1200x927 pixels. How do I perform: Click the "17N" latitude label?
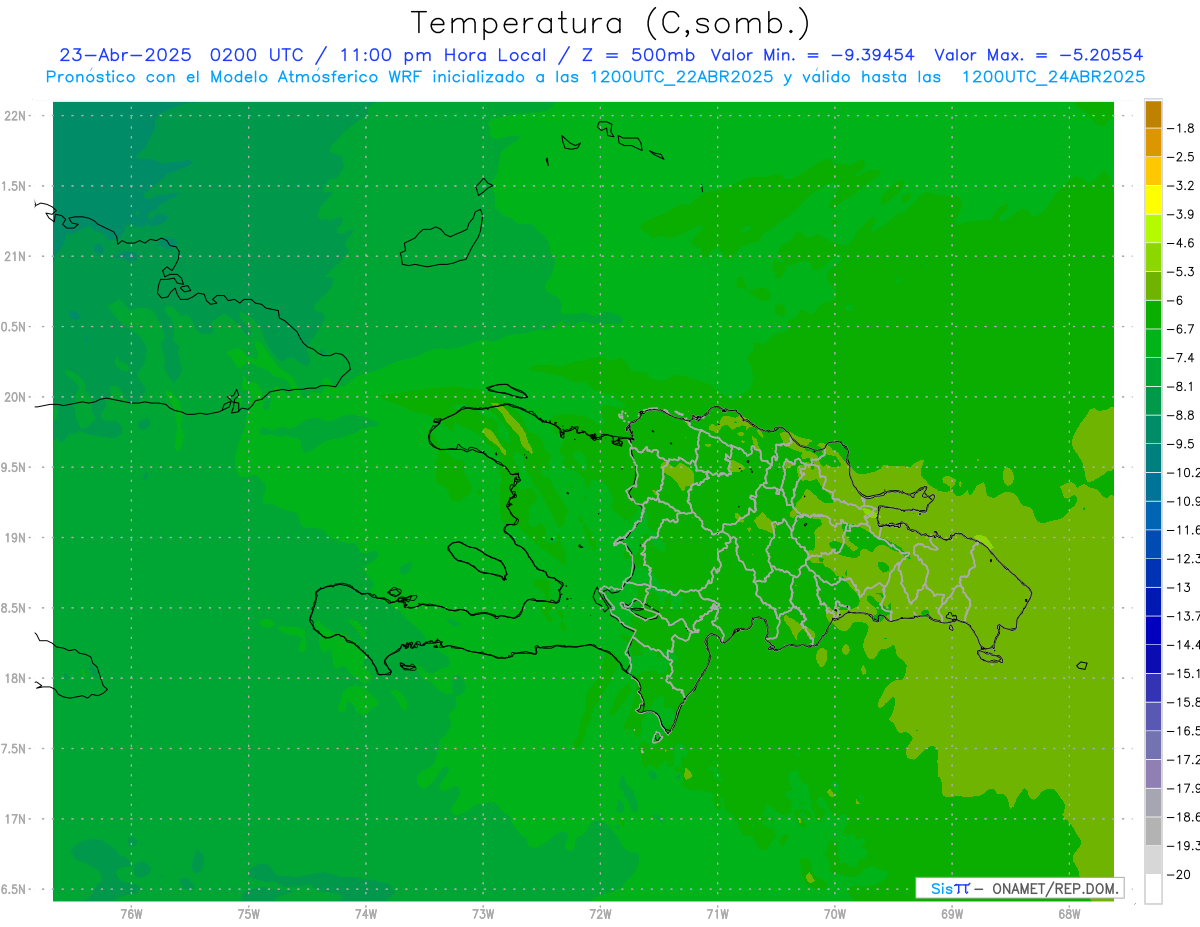[16, 820]
